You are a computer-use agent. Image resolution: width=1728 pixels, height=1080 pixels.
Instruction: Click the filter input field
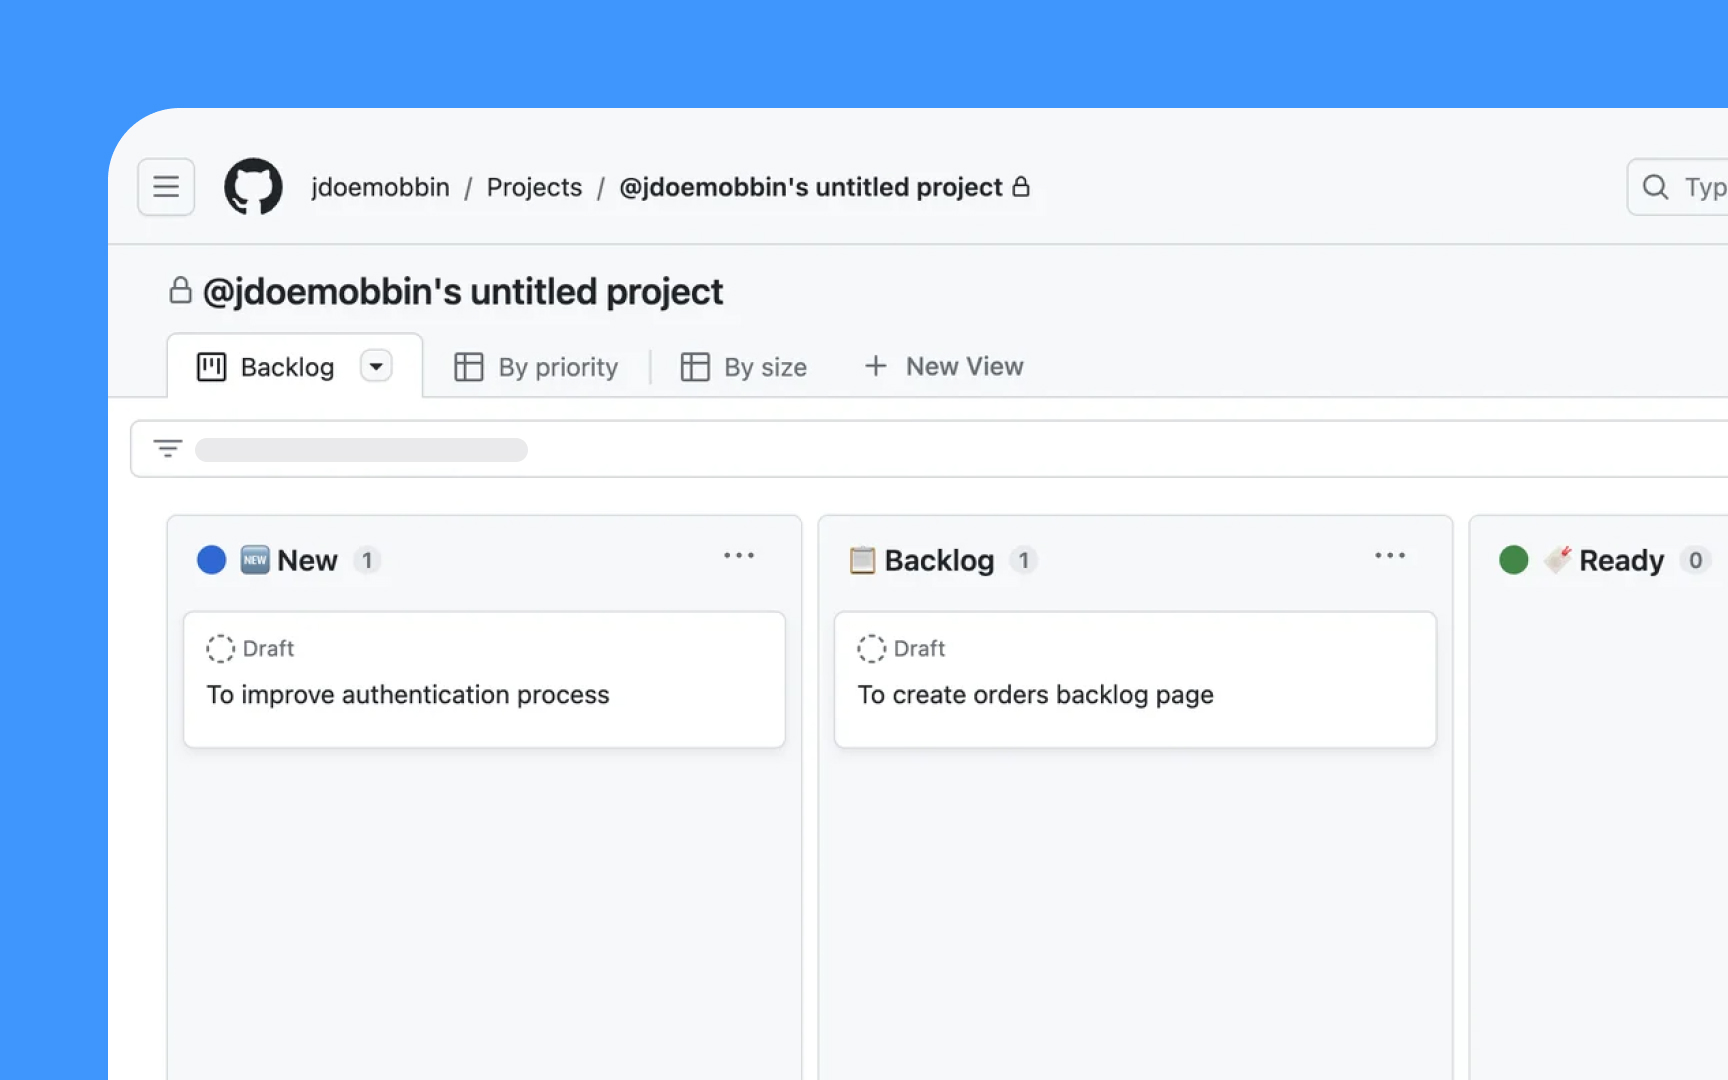[x=360, y=448]
